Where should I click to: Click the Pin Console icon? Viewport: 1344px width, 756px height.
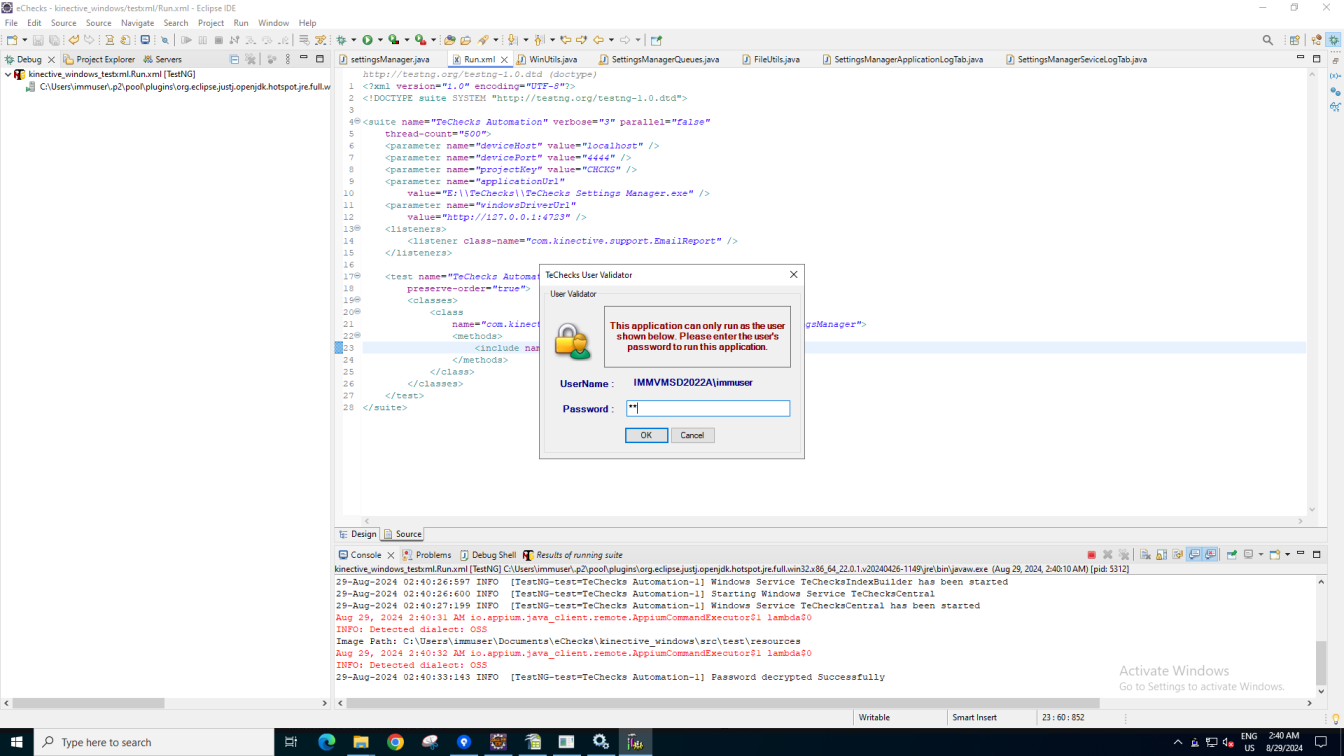(x=1232, y=555)
